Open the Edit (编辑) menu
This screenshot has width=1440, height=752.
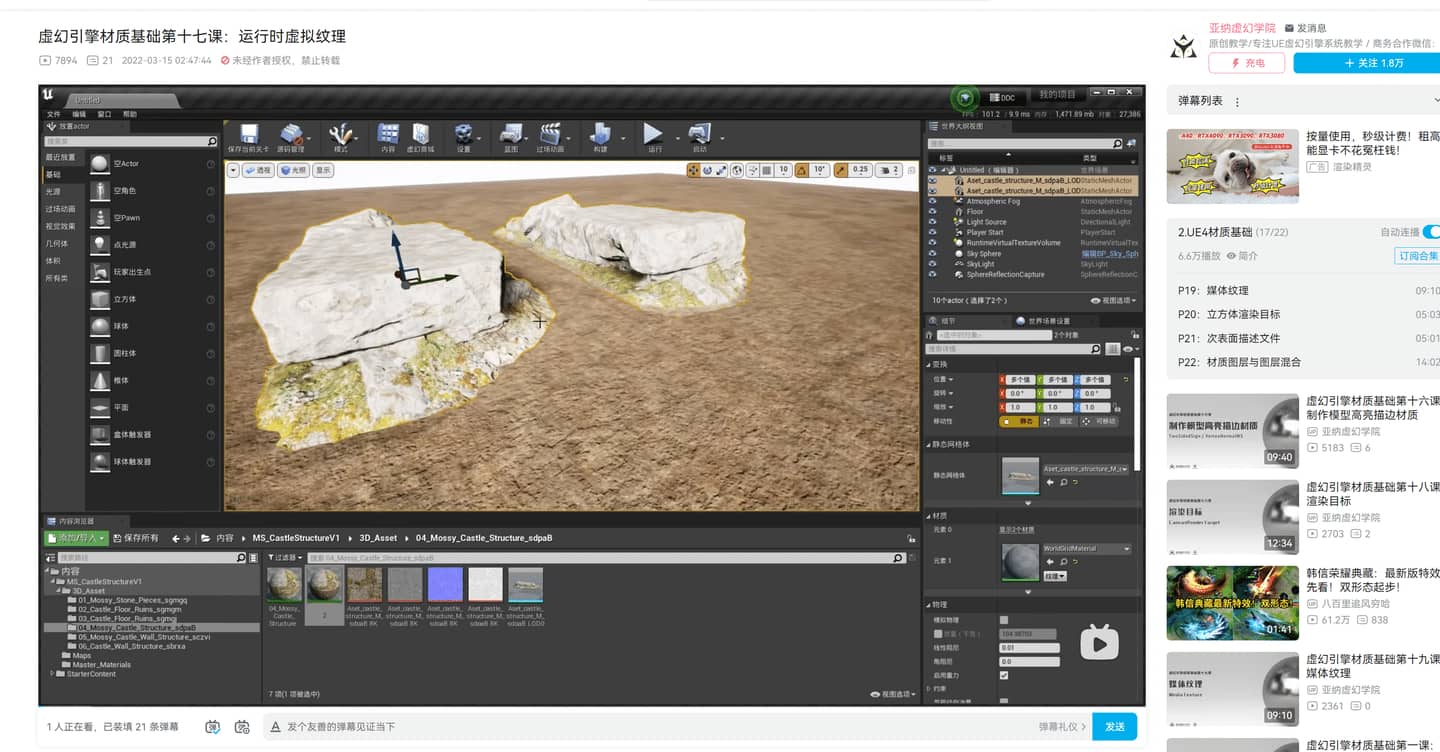pyautogui.click(x=79, y=114)
